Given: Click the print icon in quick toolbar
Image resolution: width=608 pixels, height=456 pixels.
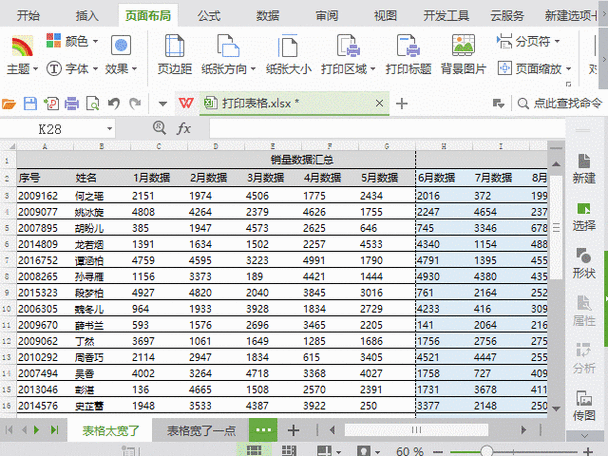Looking at the screenshot, I should (x=72, y=104).
